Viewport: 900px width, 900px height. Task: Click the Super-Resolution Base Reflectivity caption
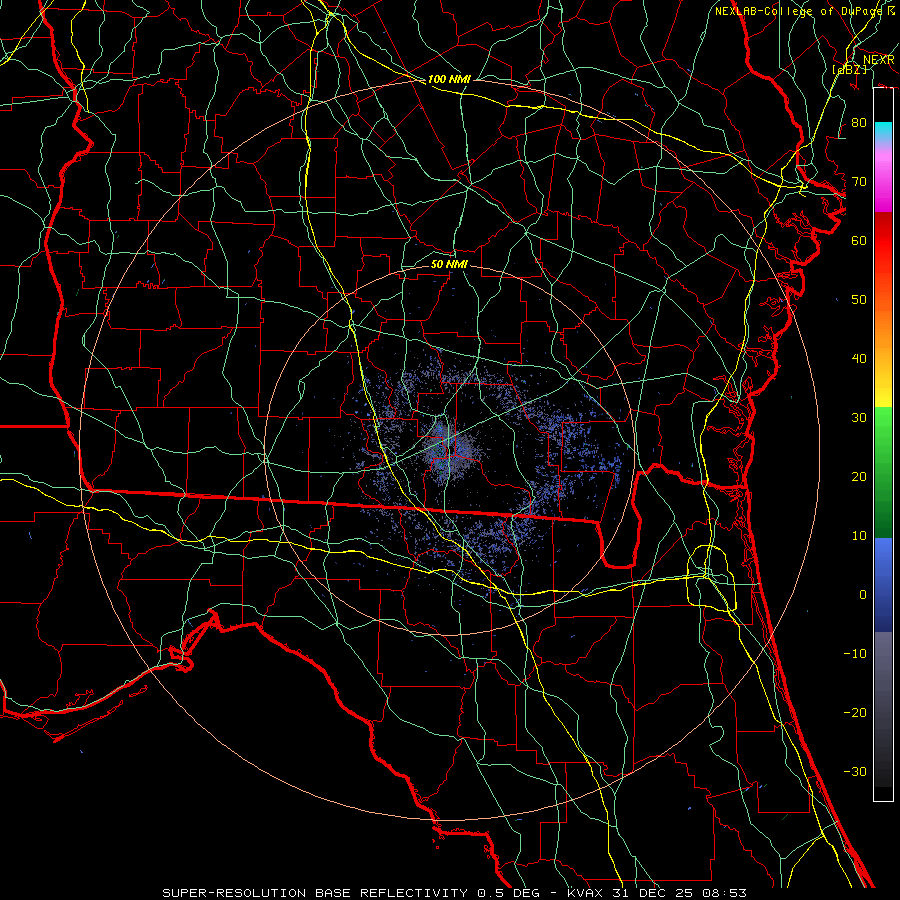454,893
